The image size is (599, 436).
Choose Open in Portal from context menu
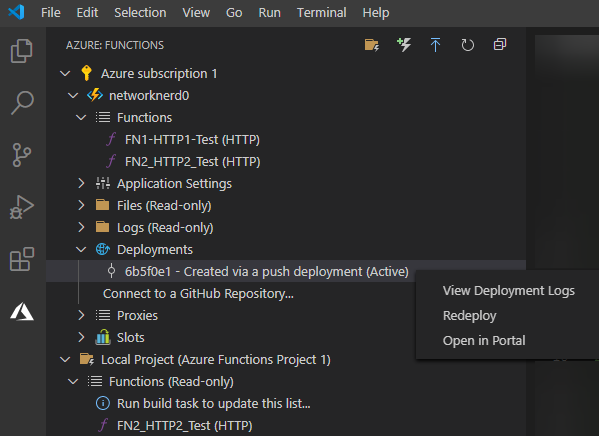484,340
